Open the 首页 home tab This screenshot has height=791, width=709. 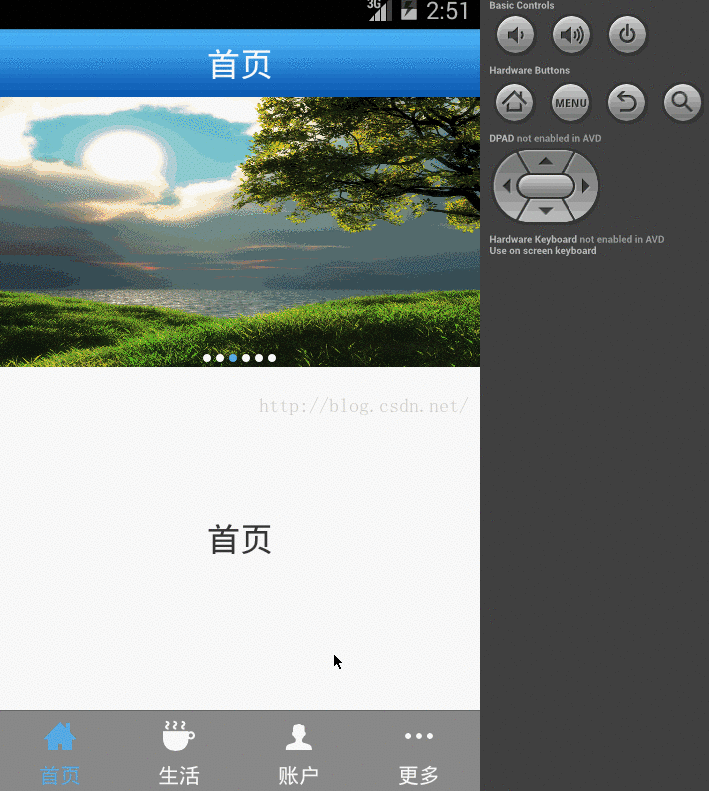(x=60, y=753)
